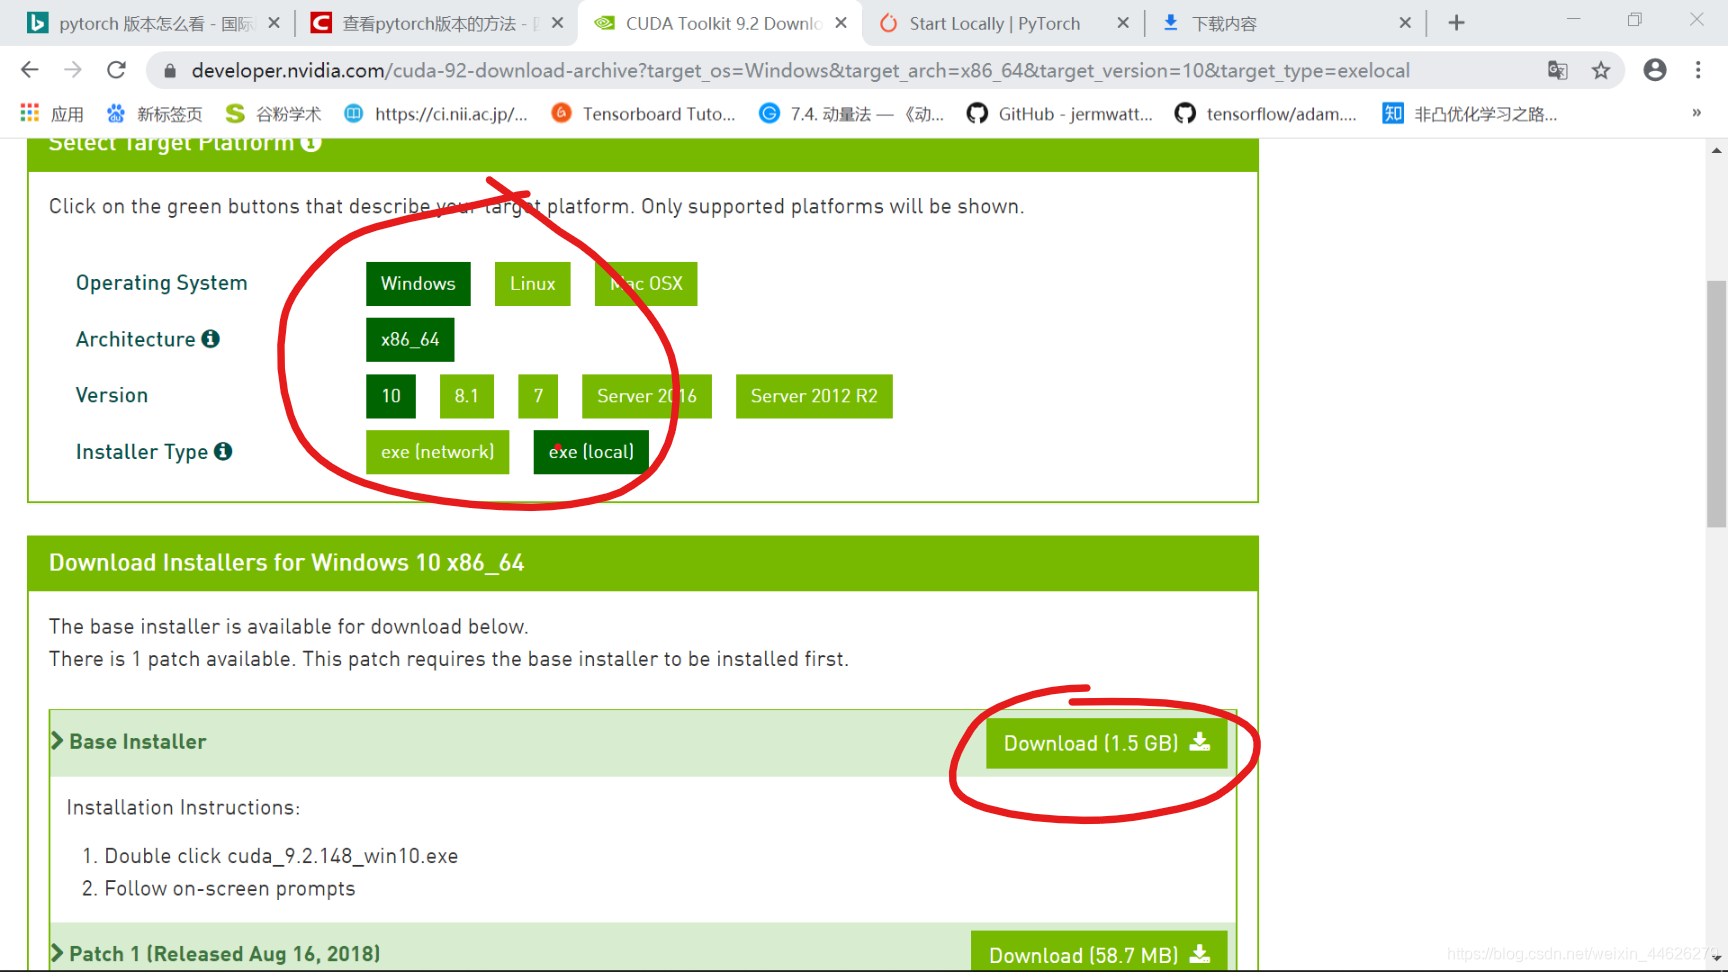Click info icon next to Architecture
Viewport: 1728px width, 972px height.
210,339
